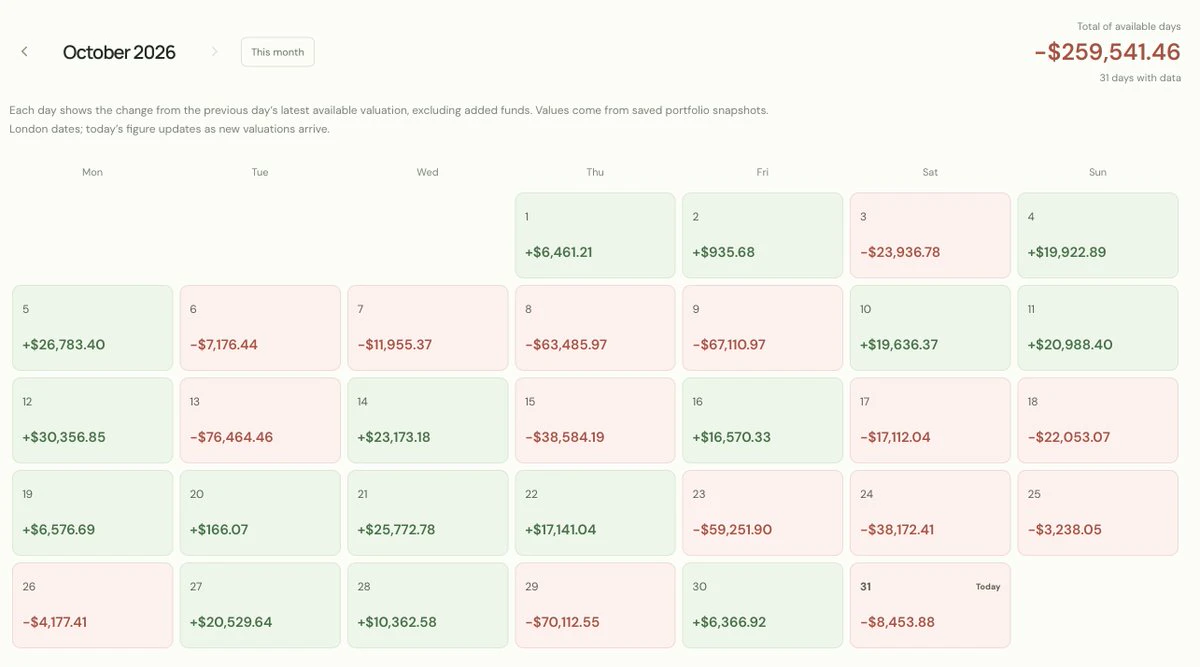Open day 11 showing +$20,988.40
Screen dimensions: 1200x667
tap(1098, 328)
